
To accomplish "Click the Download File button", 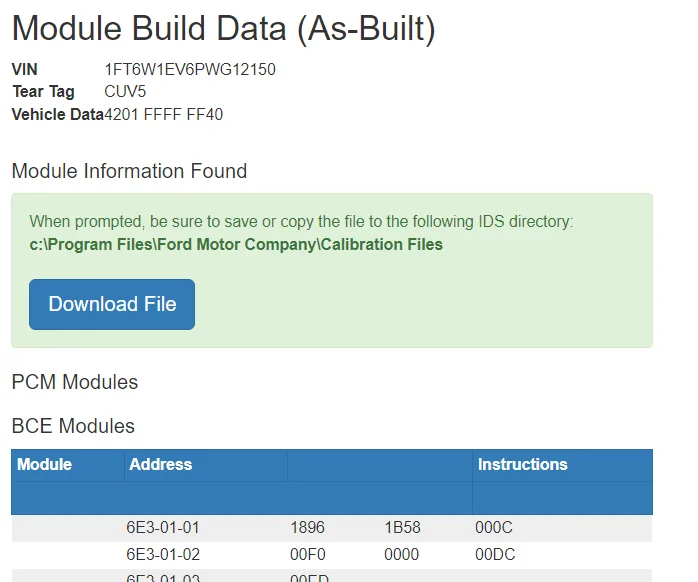I will click(112, 305).
